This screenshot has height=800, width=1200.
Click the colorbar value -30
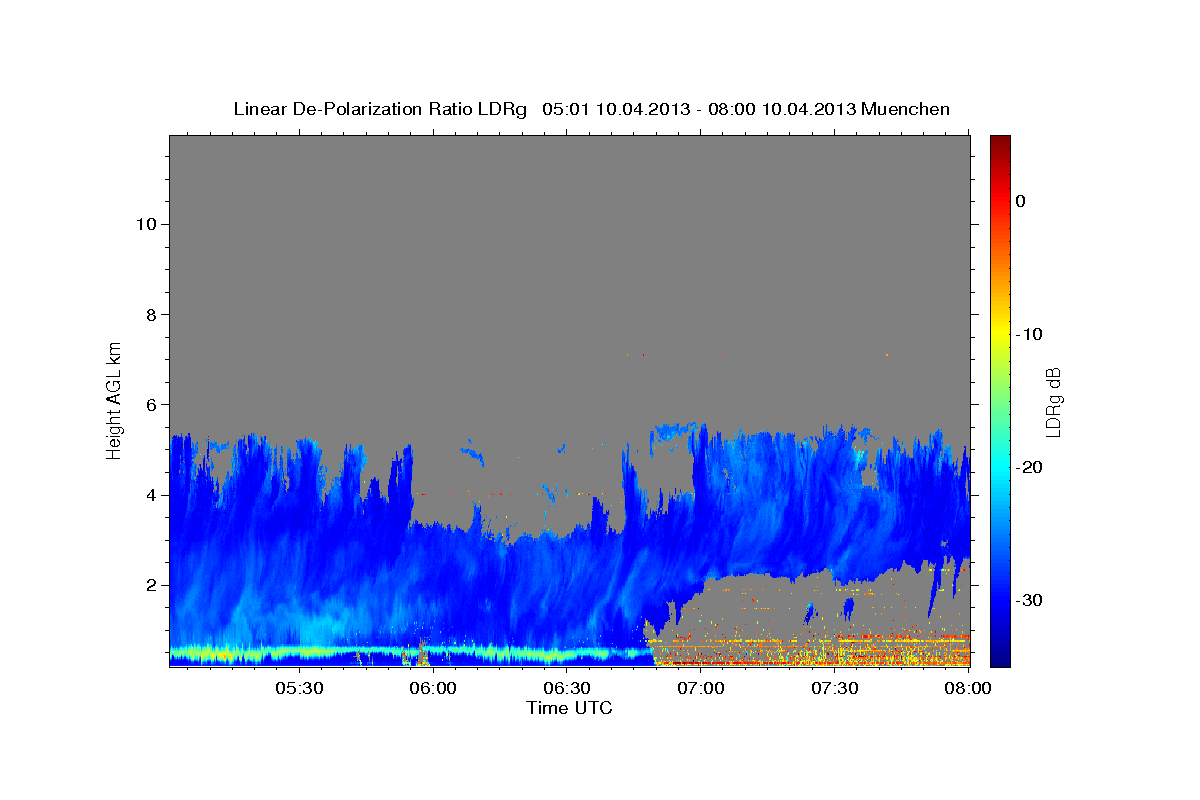[1030, 600]
